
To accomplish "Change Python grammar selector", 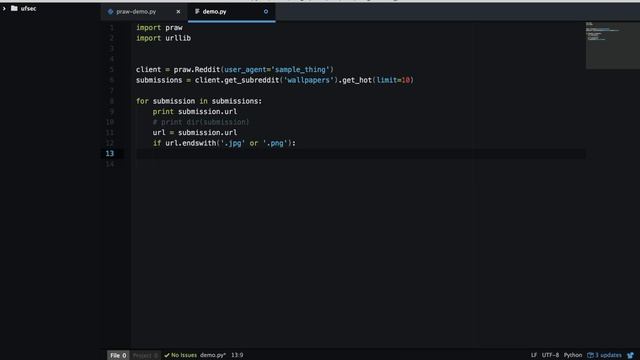I will click(x=573, y=356).
